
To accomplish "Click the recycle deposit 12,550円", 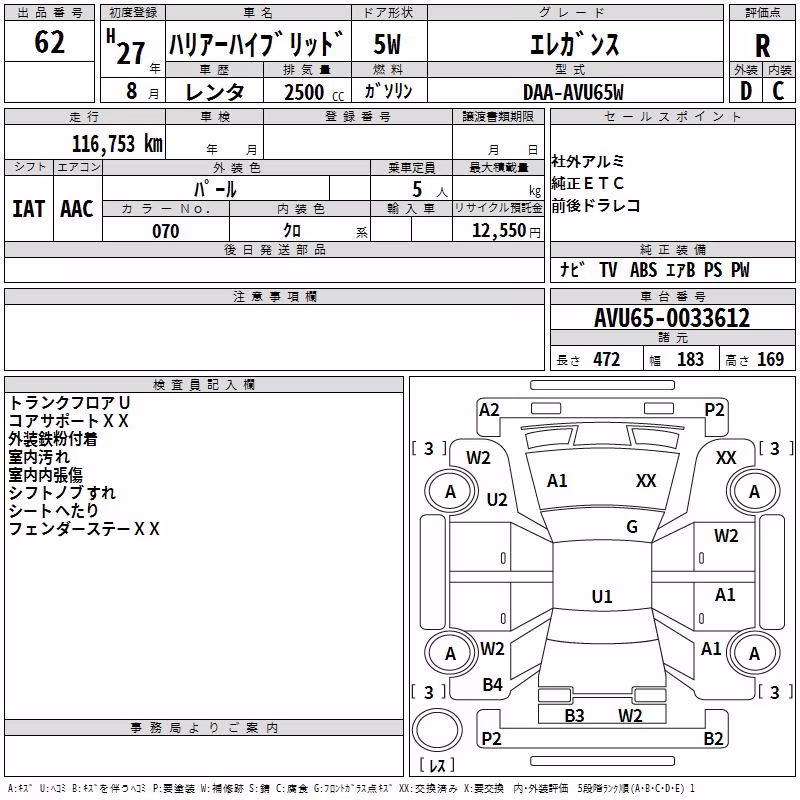I will pos(506,231).
